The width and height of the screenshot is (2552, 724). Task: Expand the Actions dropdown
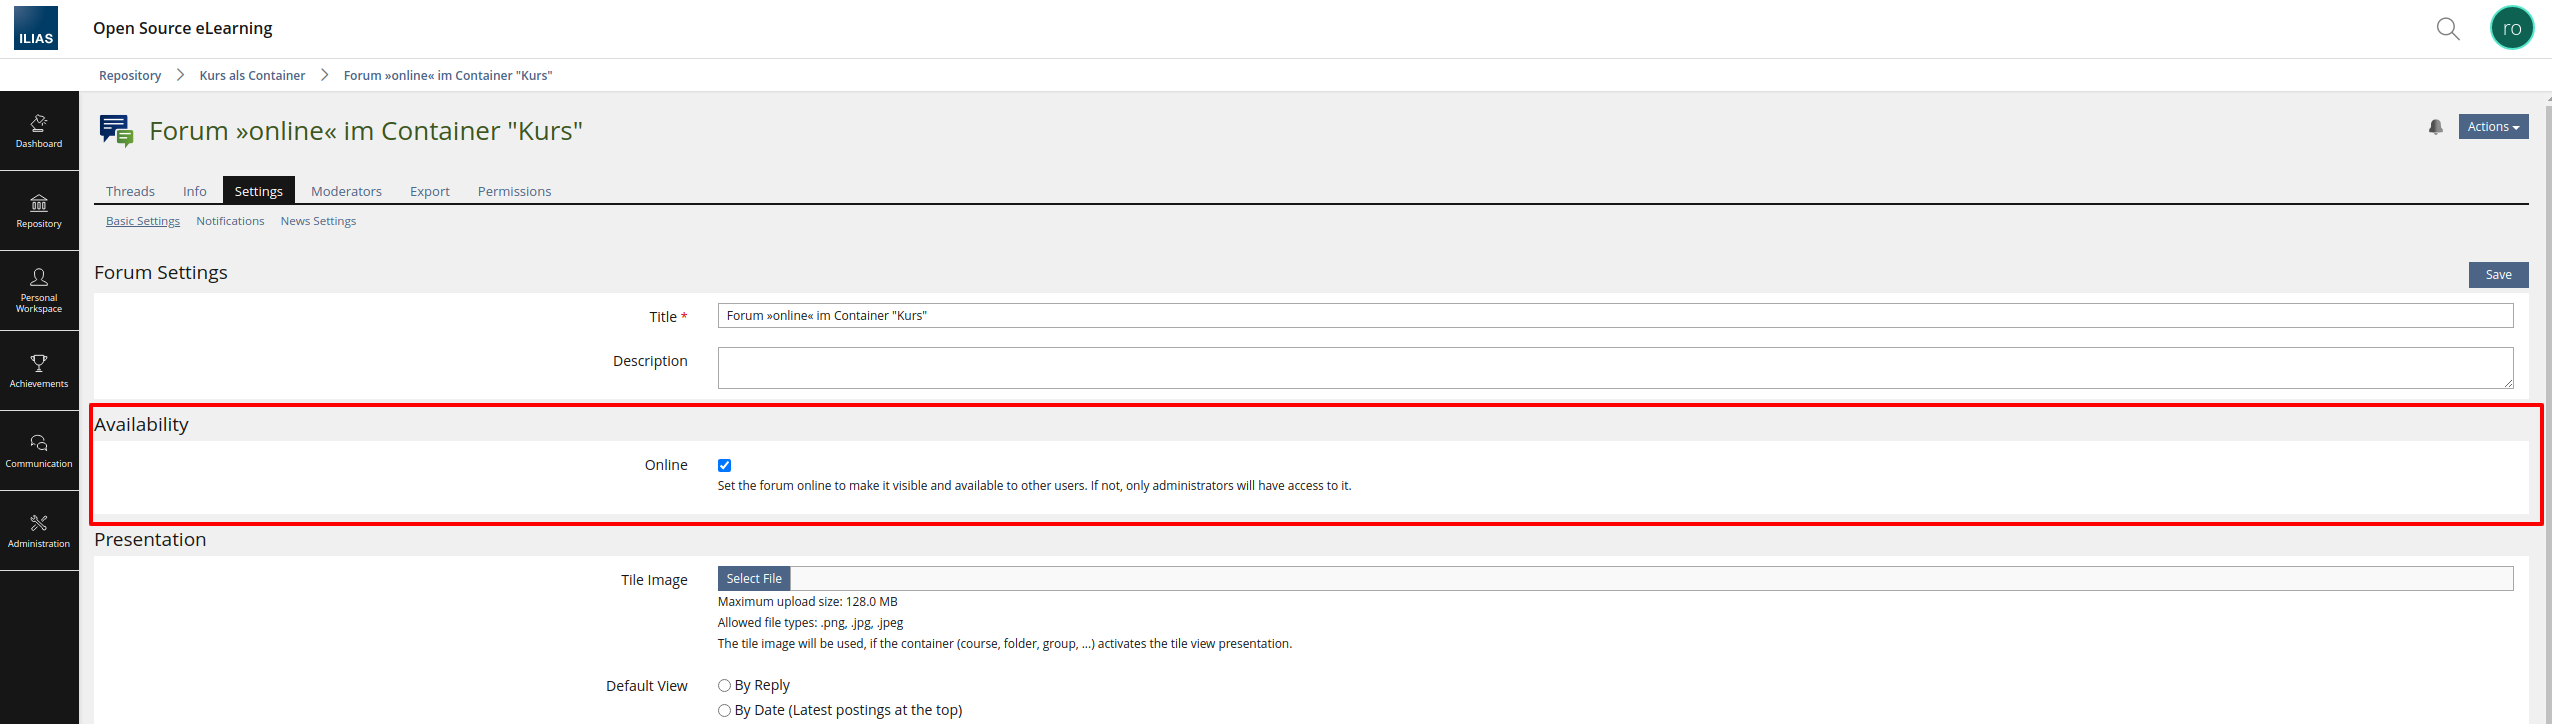pyautogui.click(x=2493, y=127)
